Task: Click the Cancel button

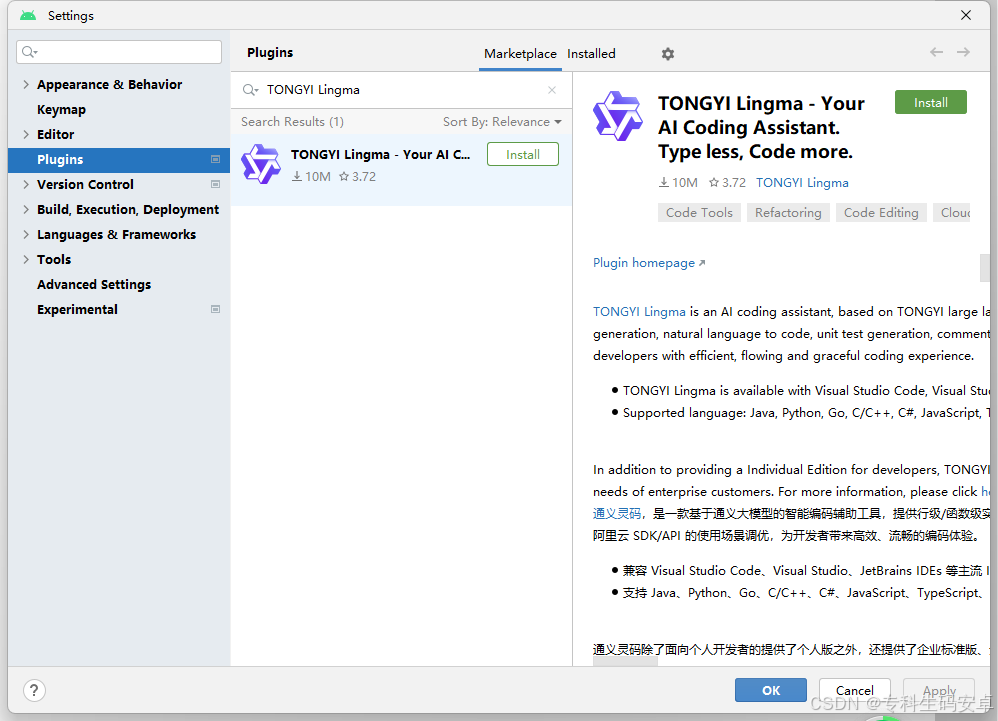Action: tap(854, 690)
